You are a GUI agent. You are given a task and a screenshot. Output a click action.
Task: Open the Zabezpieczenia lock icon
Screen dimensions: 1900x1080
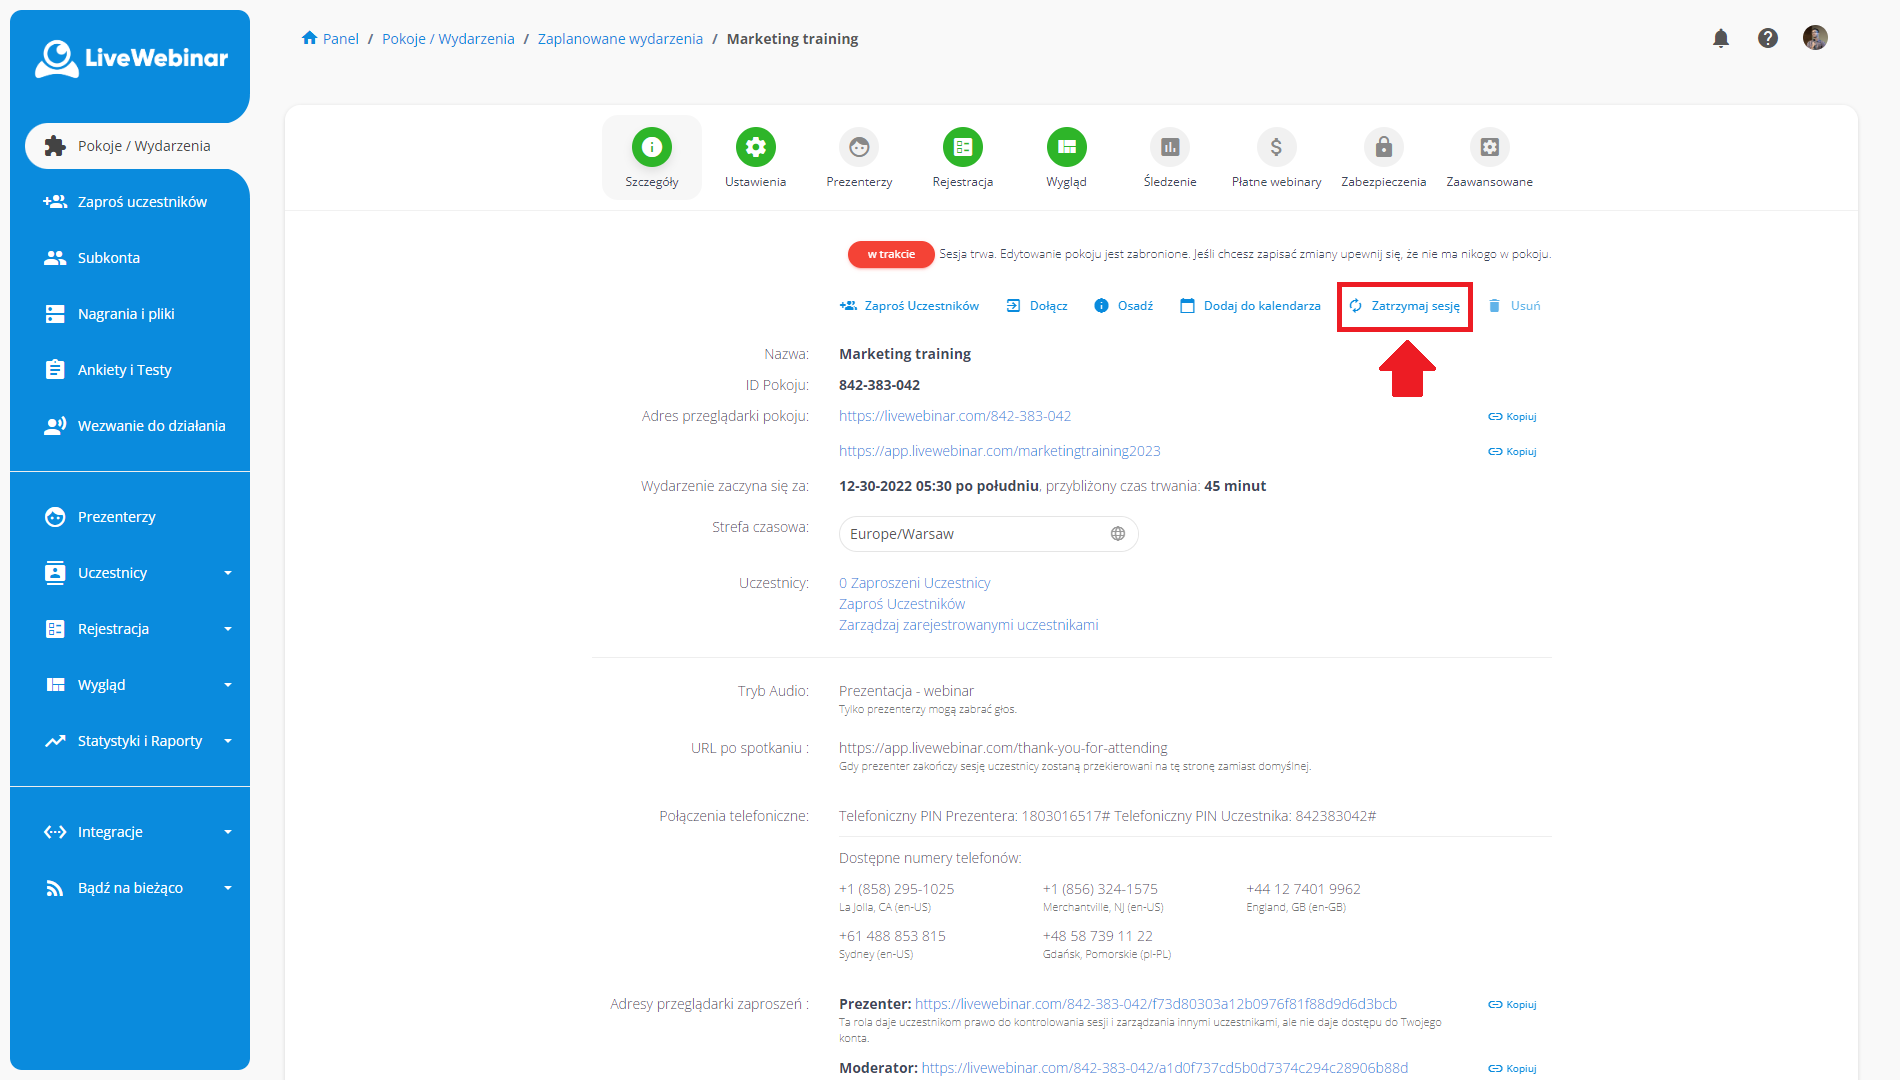click(1383, 148)
